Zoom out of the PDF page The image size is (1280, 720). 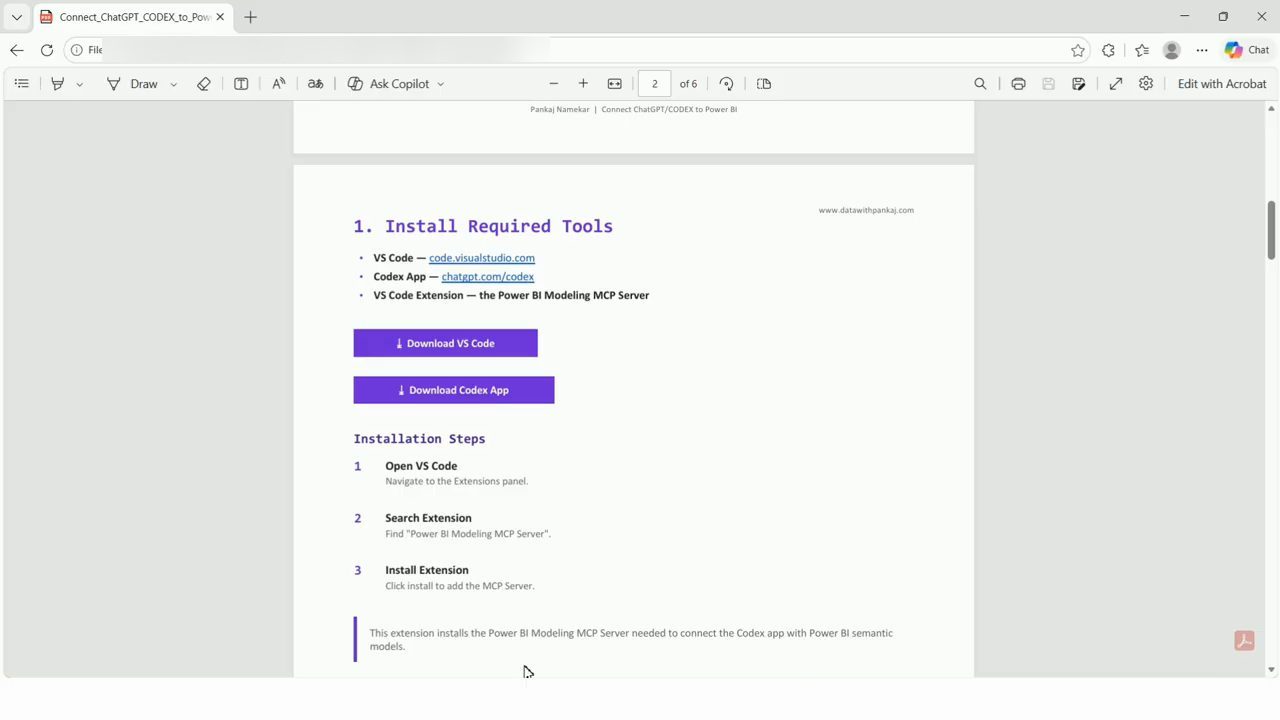click(x=553, y=84)
